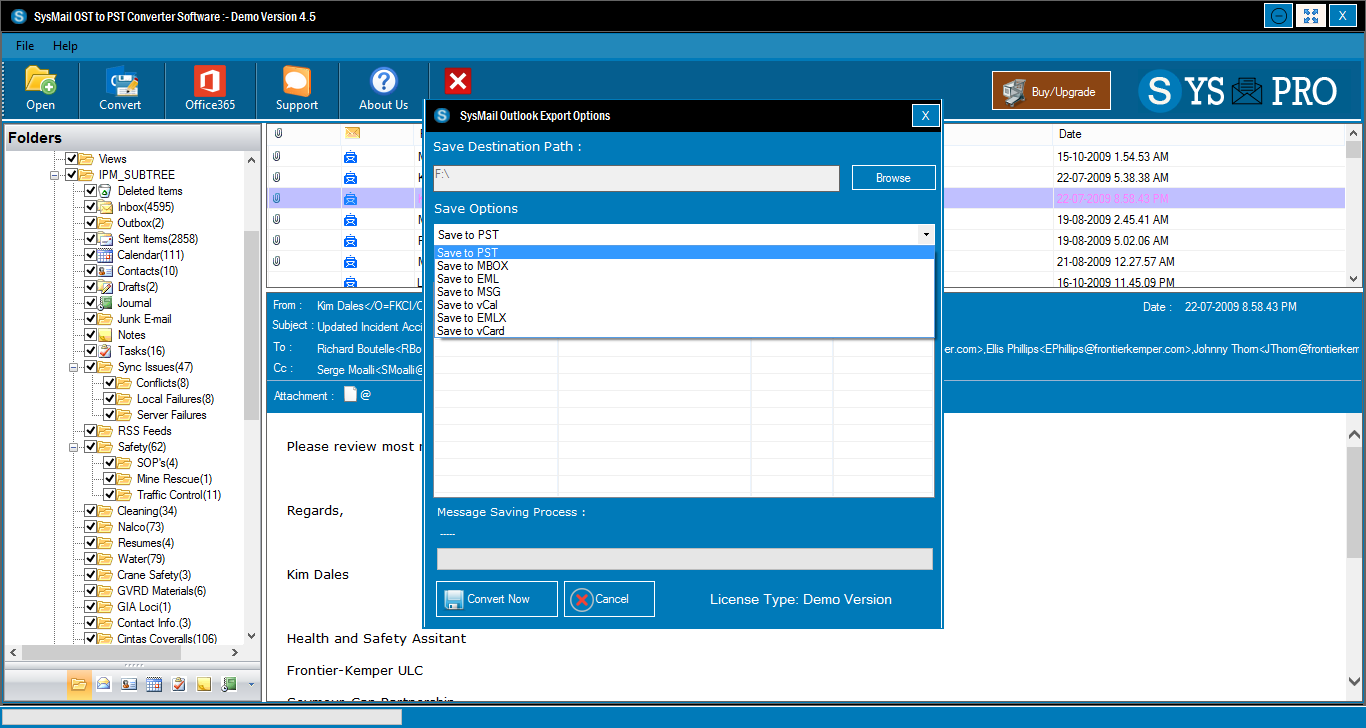Pick Save to EMLX option

685,318
